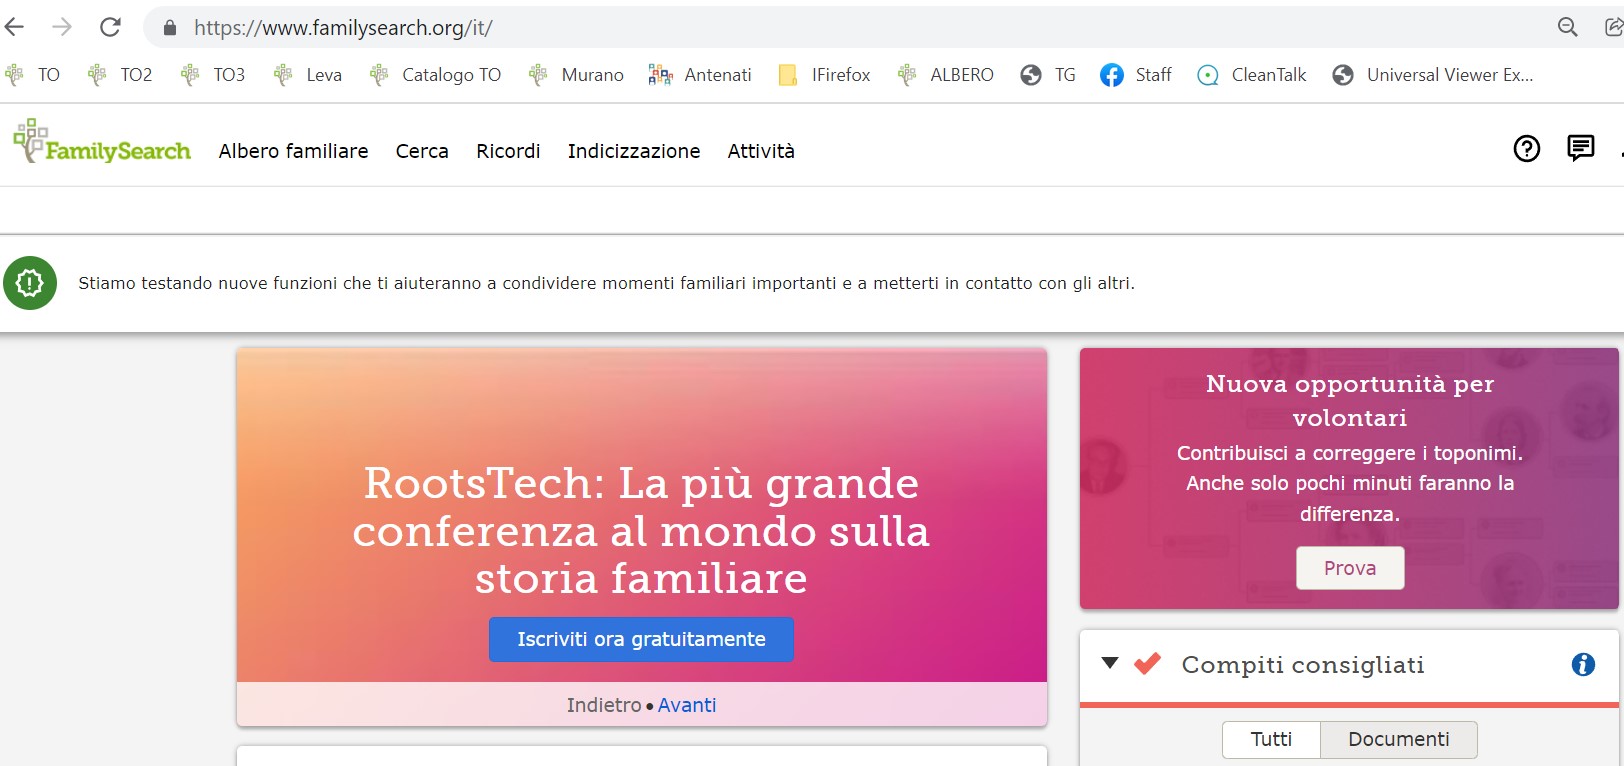The height and width of the screenshot is (766, 1624).
Task: Open the TO3 bookmark
Action: point(214,75)
